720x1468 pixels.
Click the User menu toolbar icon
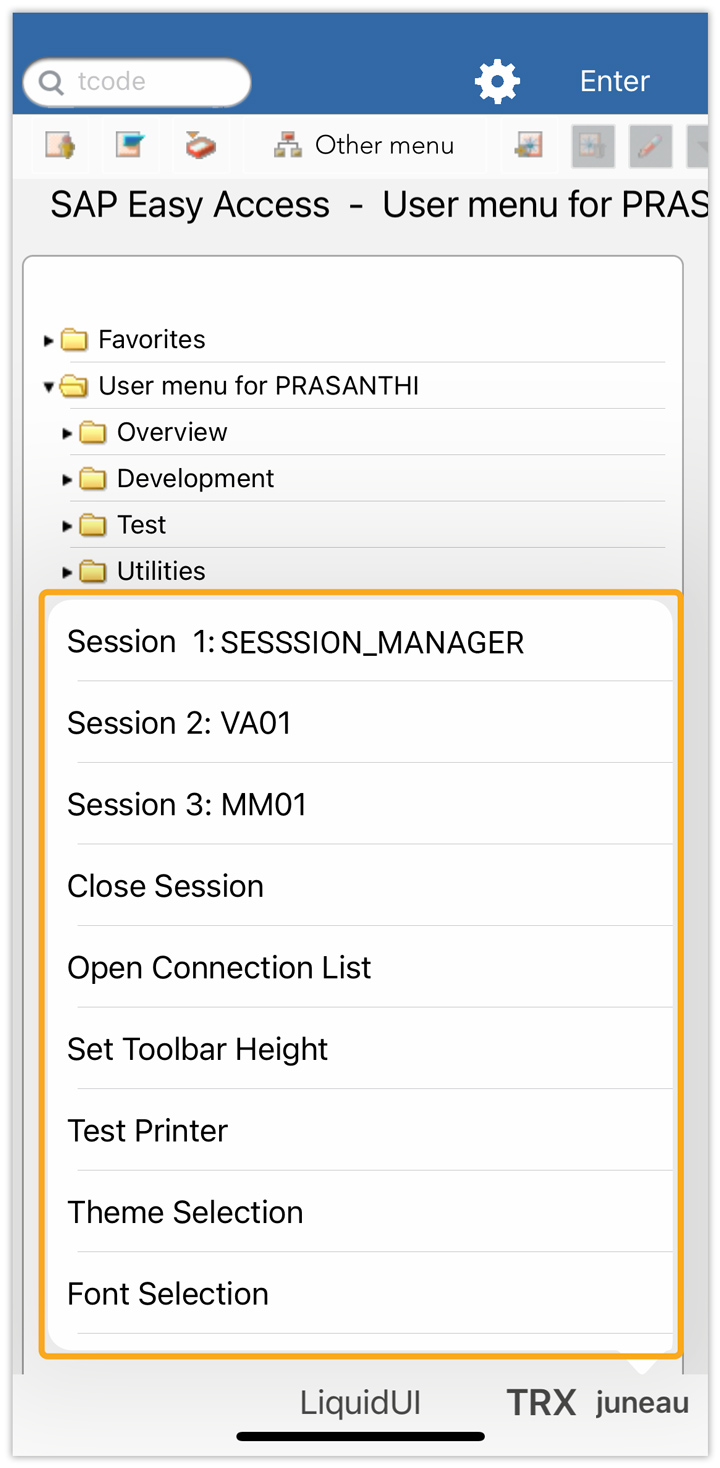[x=60, y=146]
